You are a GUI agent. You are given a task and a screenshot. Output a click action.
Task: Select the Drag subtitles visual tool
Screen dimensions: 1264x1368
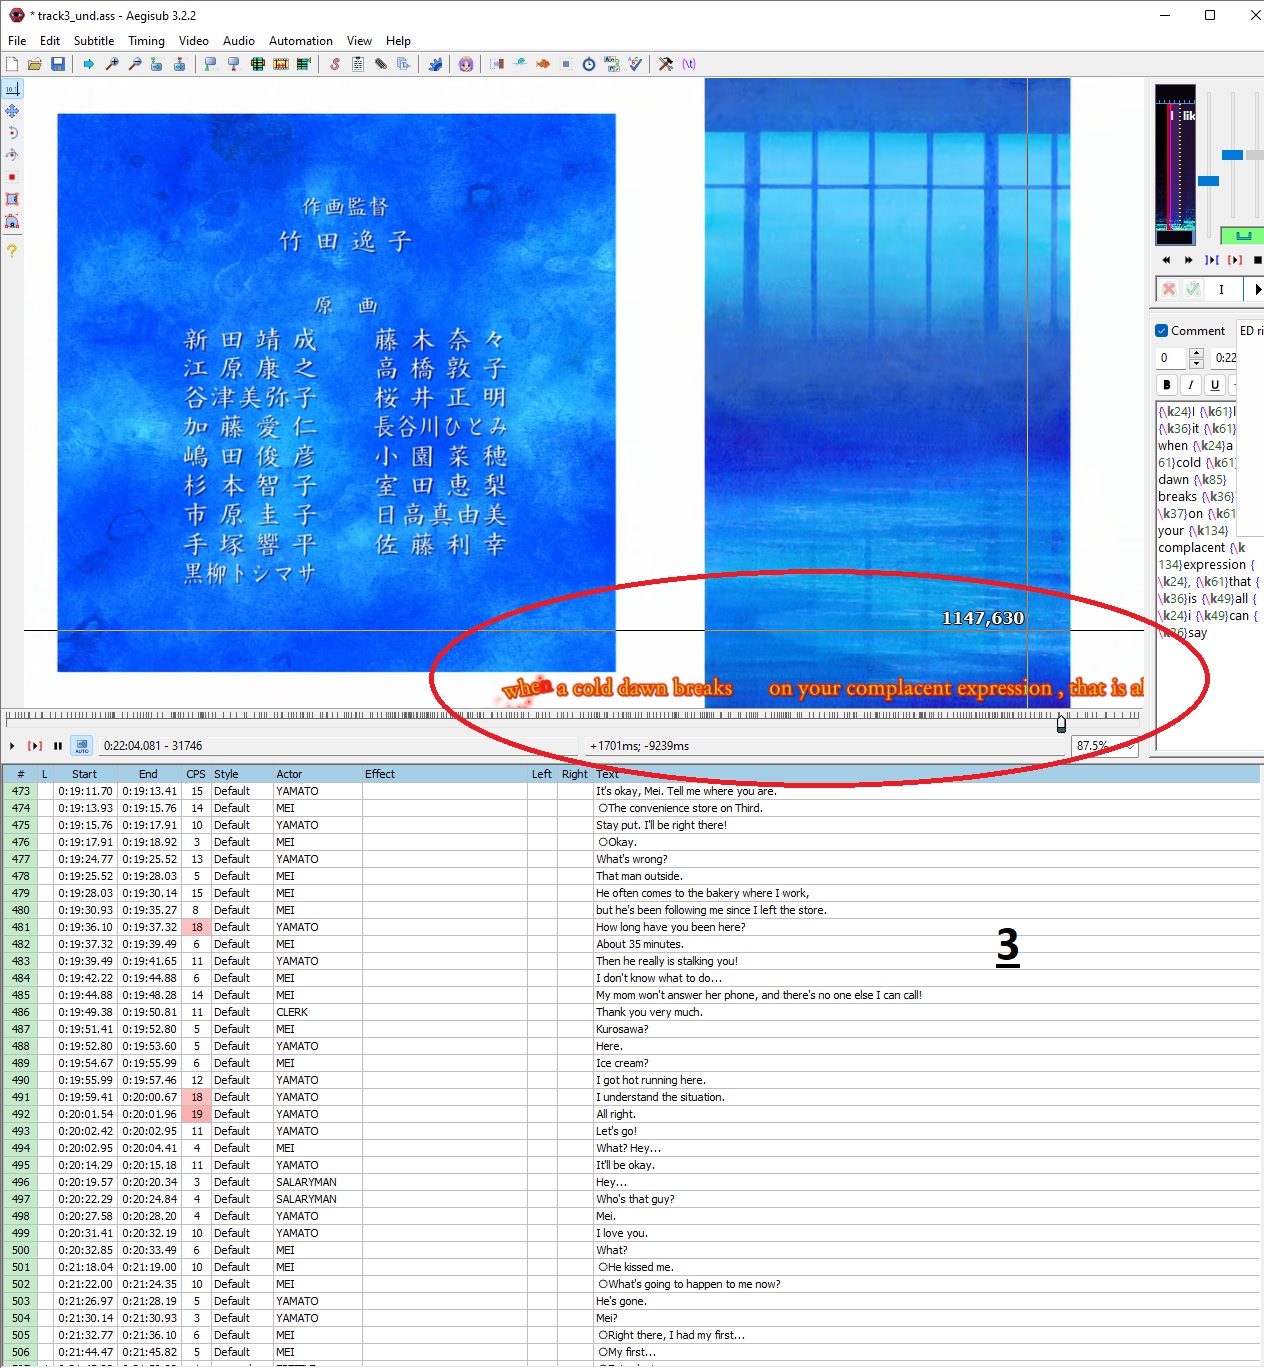tap(12, 111)
